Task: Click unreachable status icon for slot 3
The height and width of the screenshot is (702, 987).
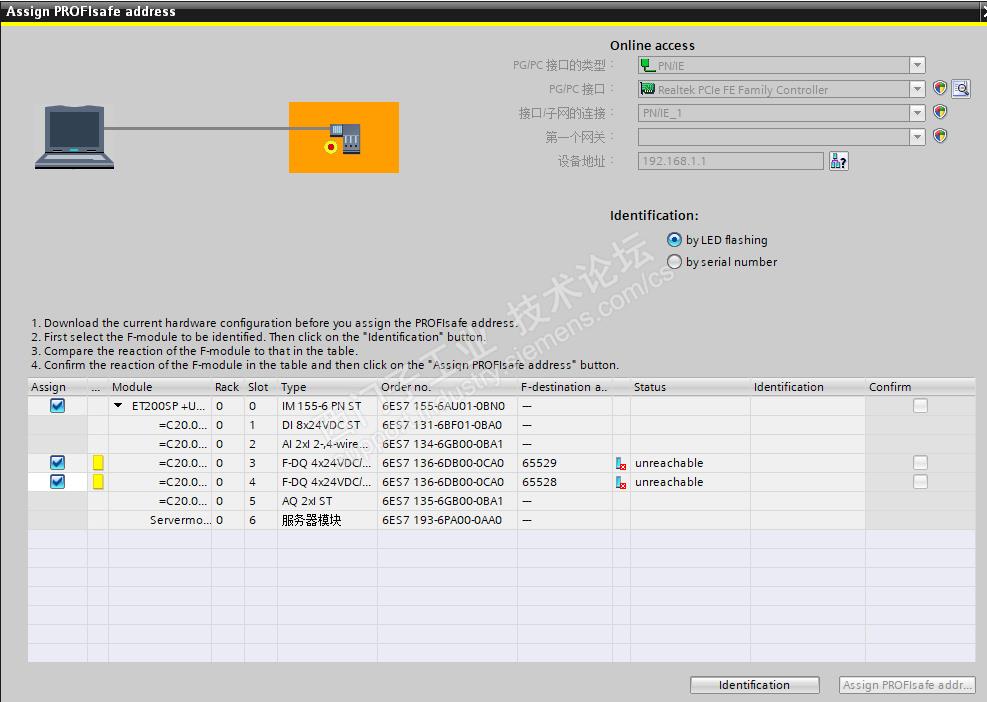Action: [x=621, y=463]
